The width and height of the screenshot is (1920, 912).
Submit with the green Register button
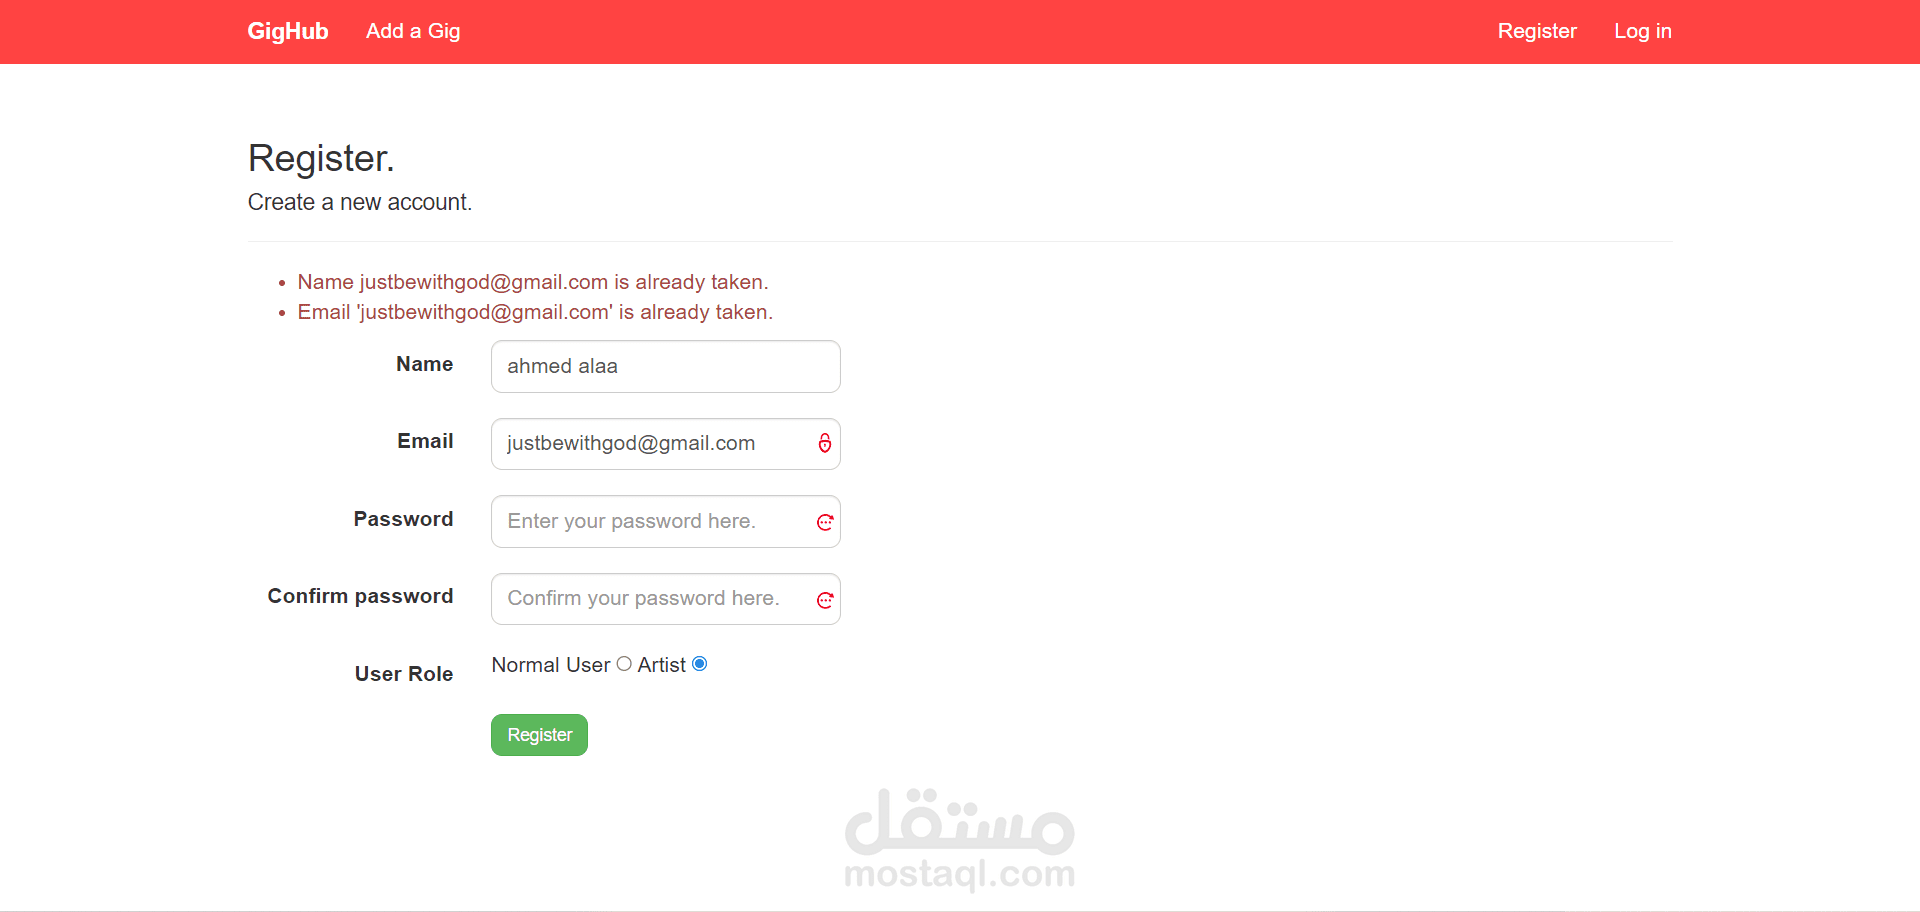click(539, 735)
